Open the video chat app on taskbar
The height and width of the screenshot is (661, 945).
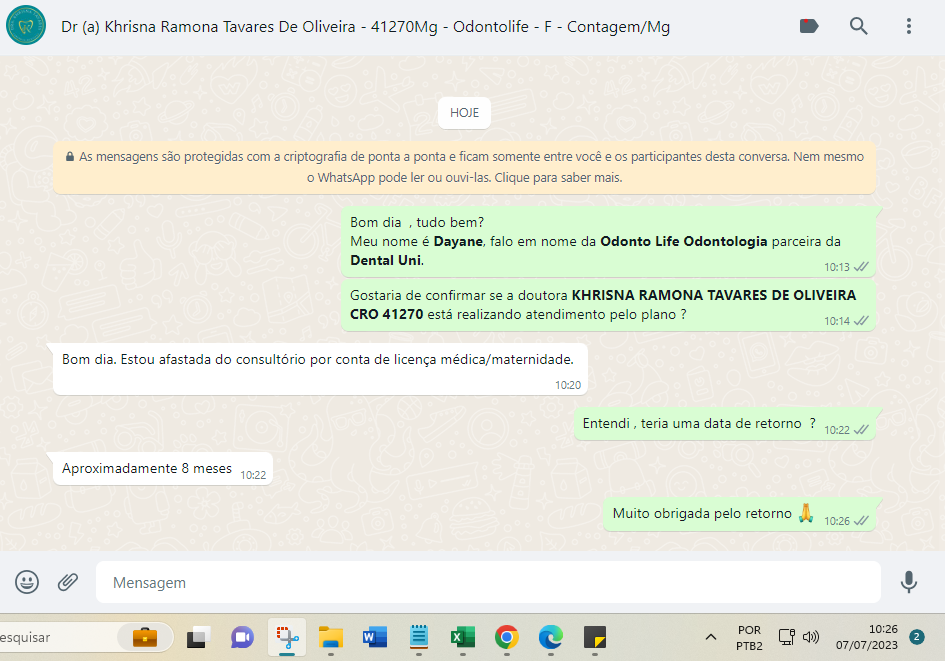[242, 637]
